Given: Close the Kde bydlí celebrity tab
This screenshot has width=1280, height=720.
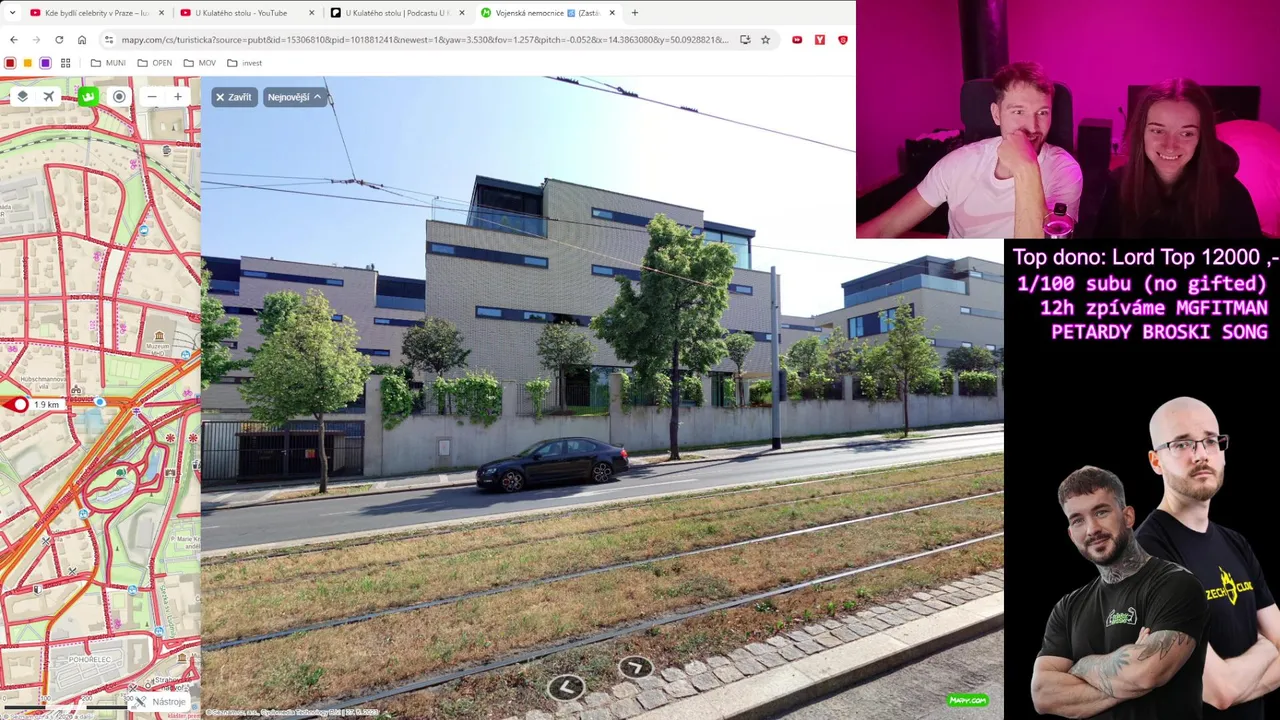Looking at the screenshot, I should click(161, 13).
